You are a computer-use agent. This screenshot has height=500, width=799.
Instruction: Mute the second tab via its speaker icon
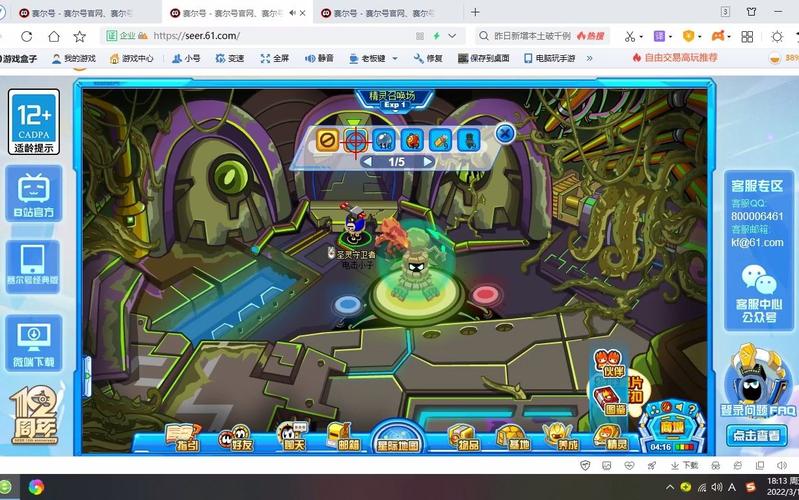292,13
